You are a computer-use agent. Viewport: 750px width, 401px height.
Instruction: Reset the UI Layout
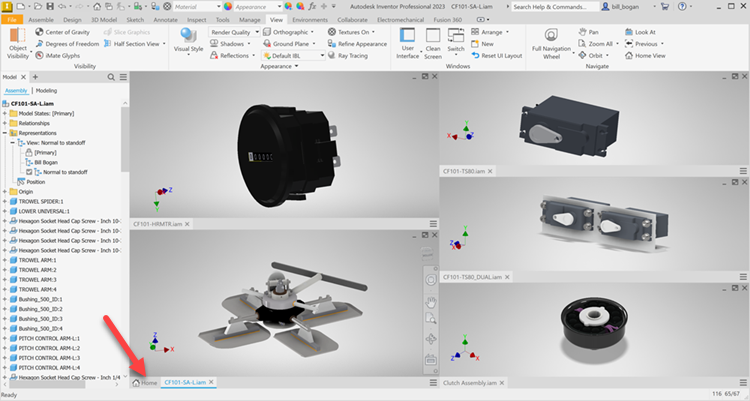496,56
